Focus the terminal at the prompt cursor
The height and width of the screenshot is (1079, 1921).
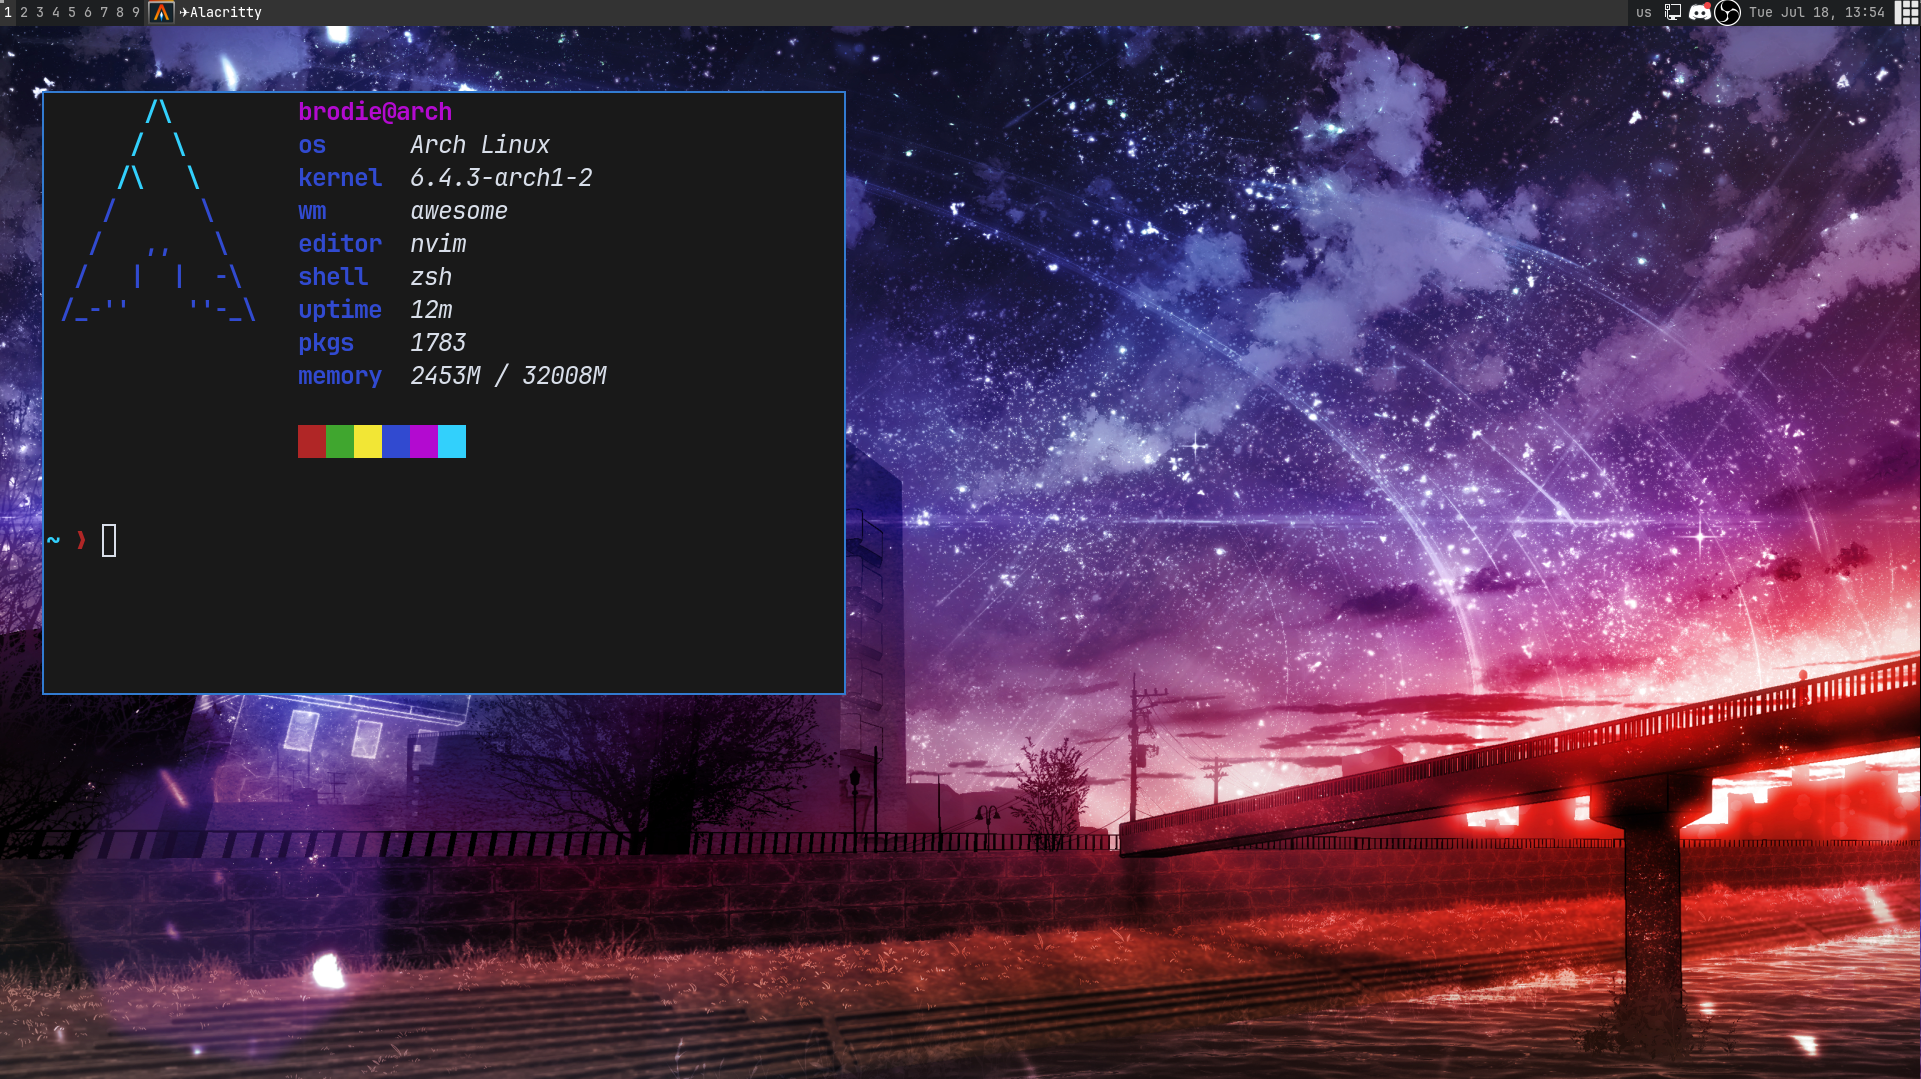[109, 541]
